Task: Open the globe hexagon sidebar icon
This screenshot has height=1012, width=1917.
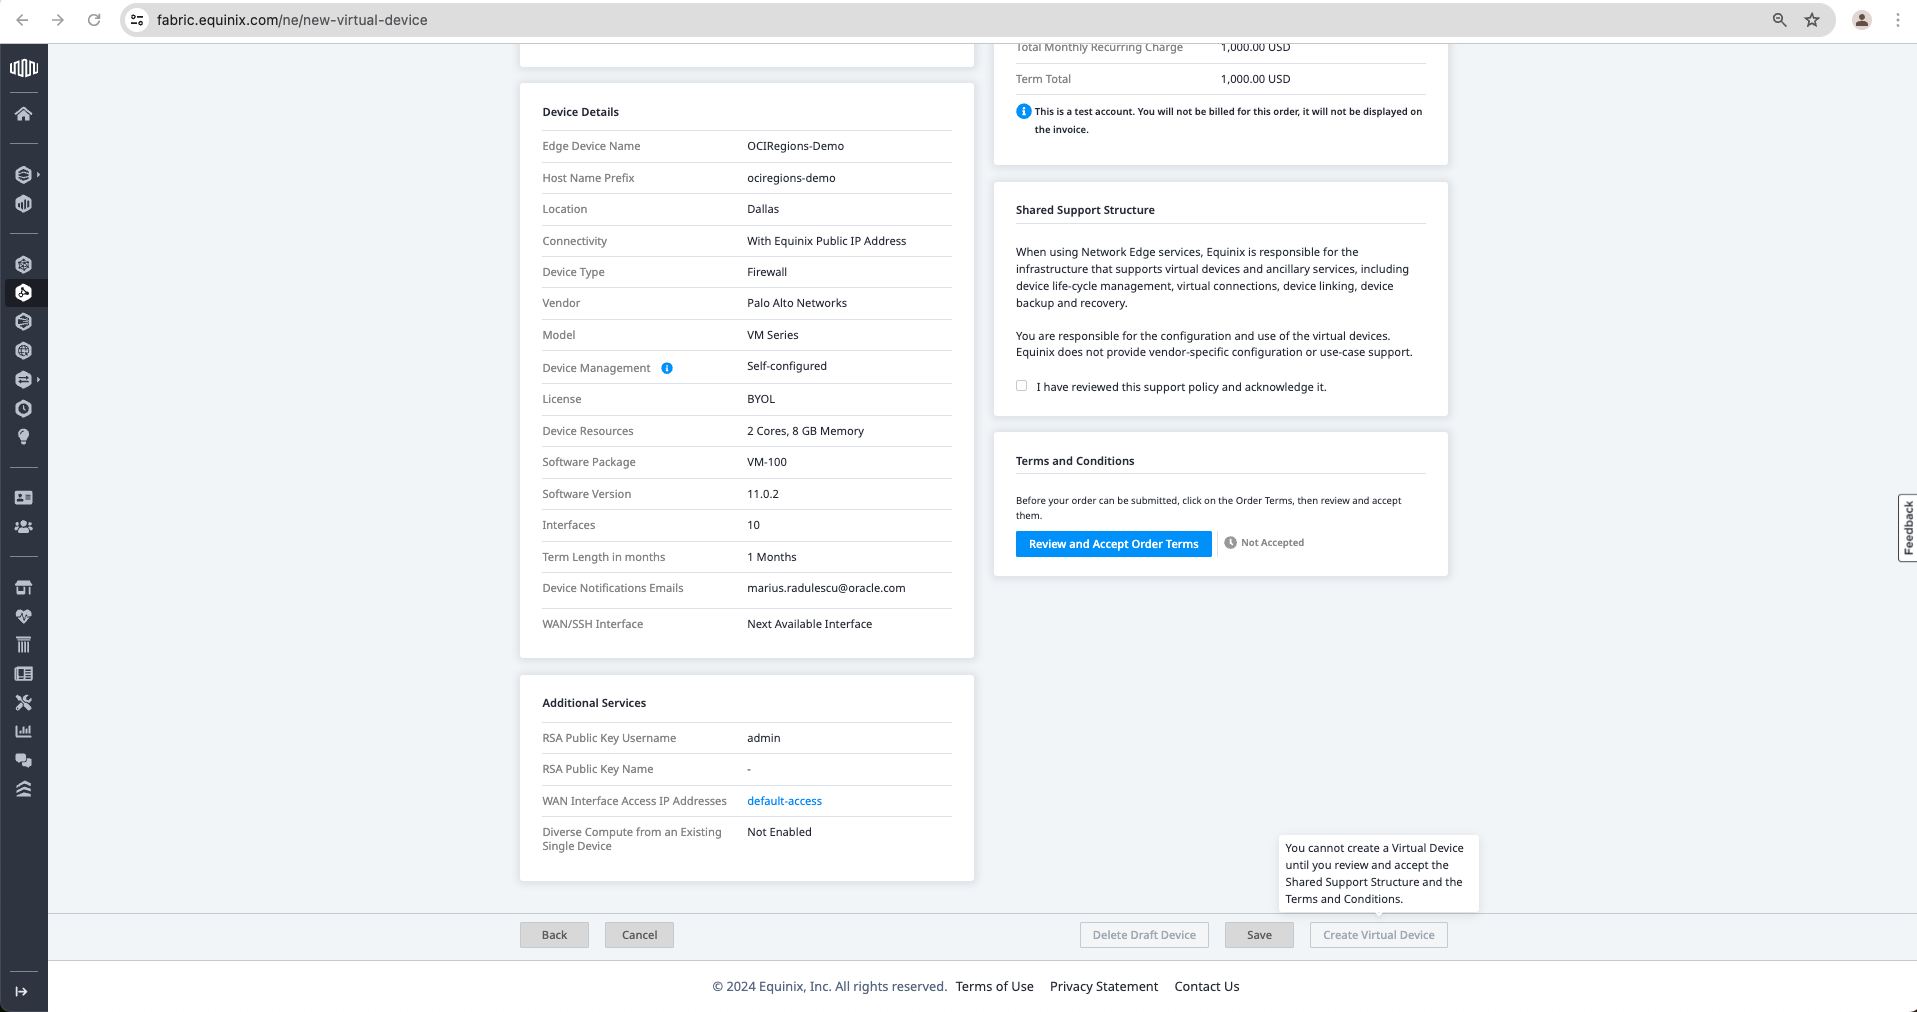Action: click(24, 351)
